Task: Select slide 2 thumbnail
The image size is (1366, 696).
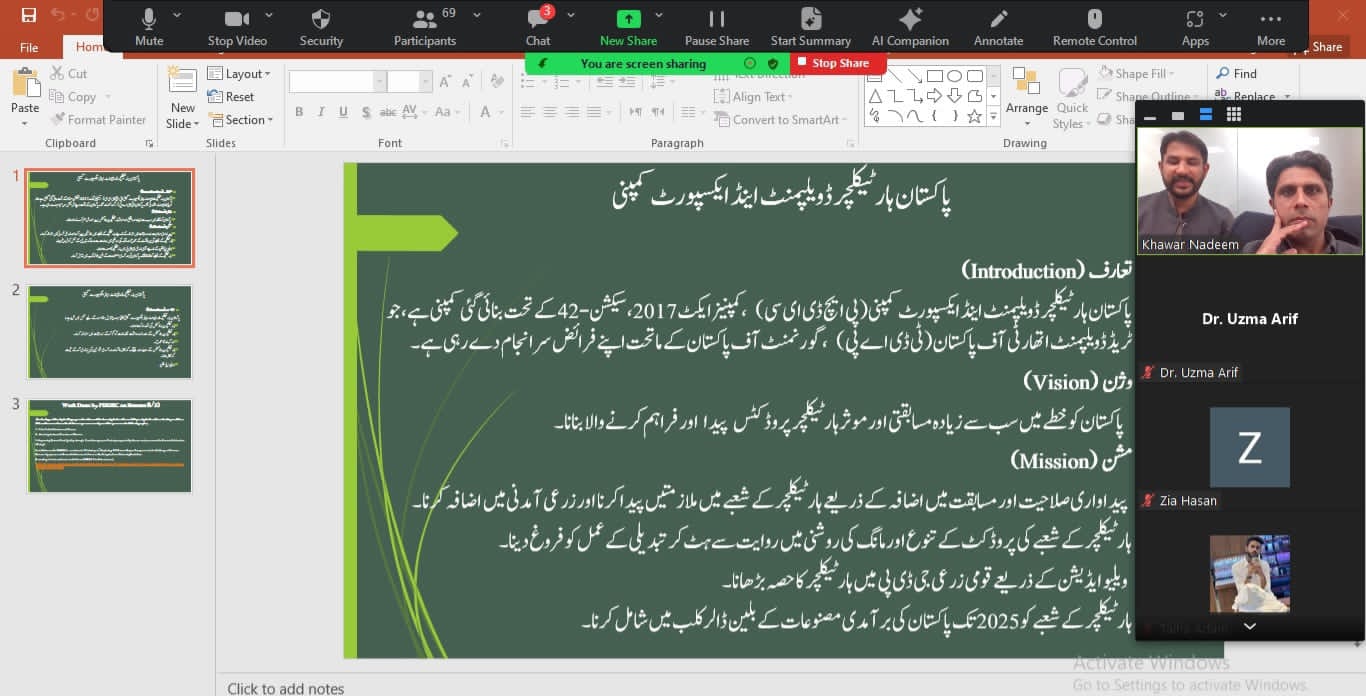Action: click(x=109, y=332)
